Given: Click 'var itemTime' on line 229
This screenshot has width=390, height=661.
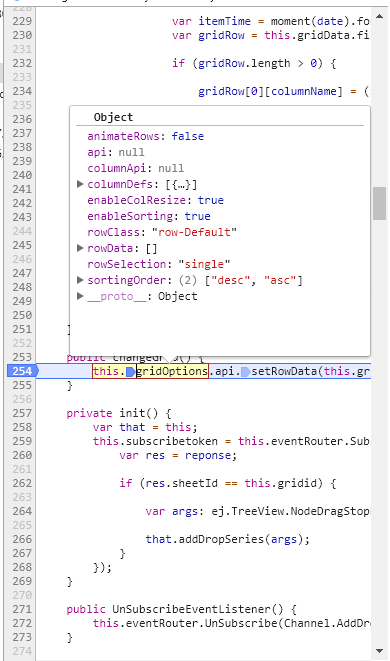Looking at the screenshot, I should click(211, 21).
